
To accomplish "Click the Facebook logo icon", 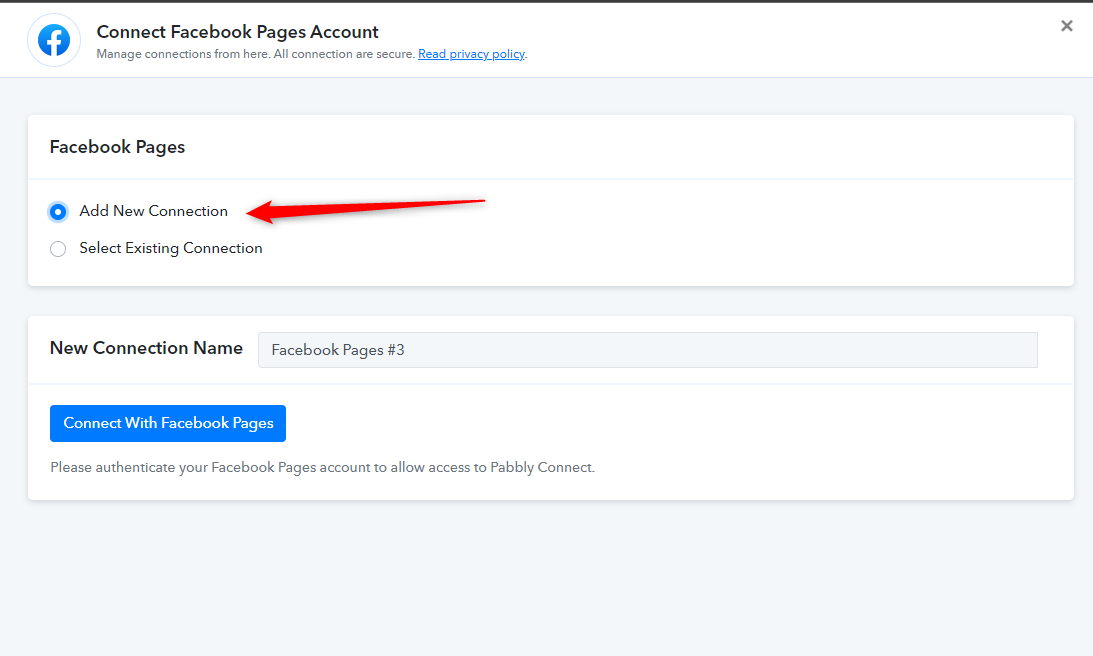I will [54, 40].
